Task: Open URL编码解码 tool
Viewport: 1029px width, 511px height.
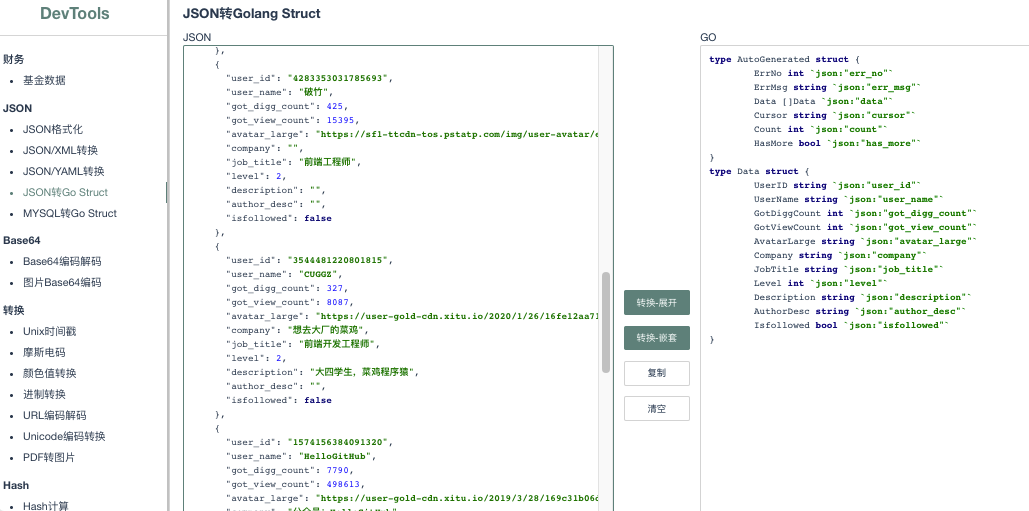Action: pyautogui.click(x=54, y=416)
